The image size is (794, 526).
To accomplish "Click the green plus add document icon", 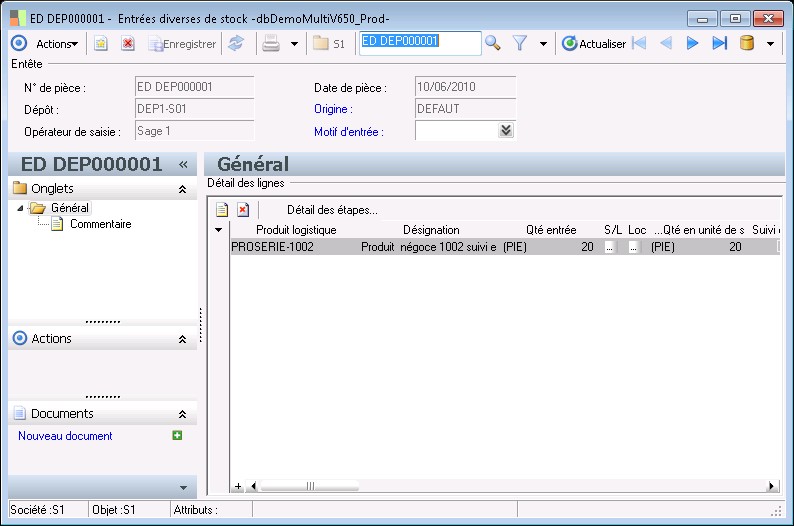I will (x=177, y=435).
